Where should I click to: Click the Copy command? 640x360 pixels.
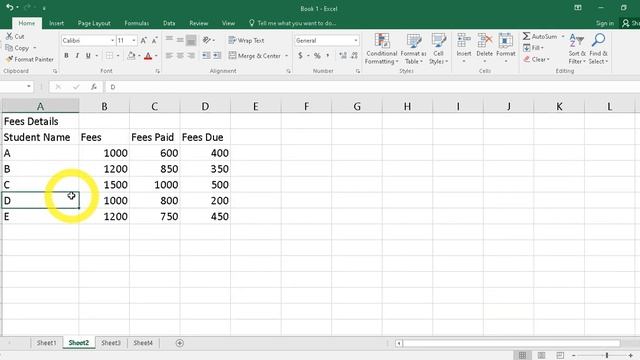pyautogui.click(x=18, y=48)
